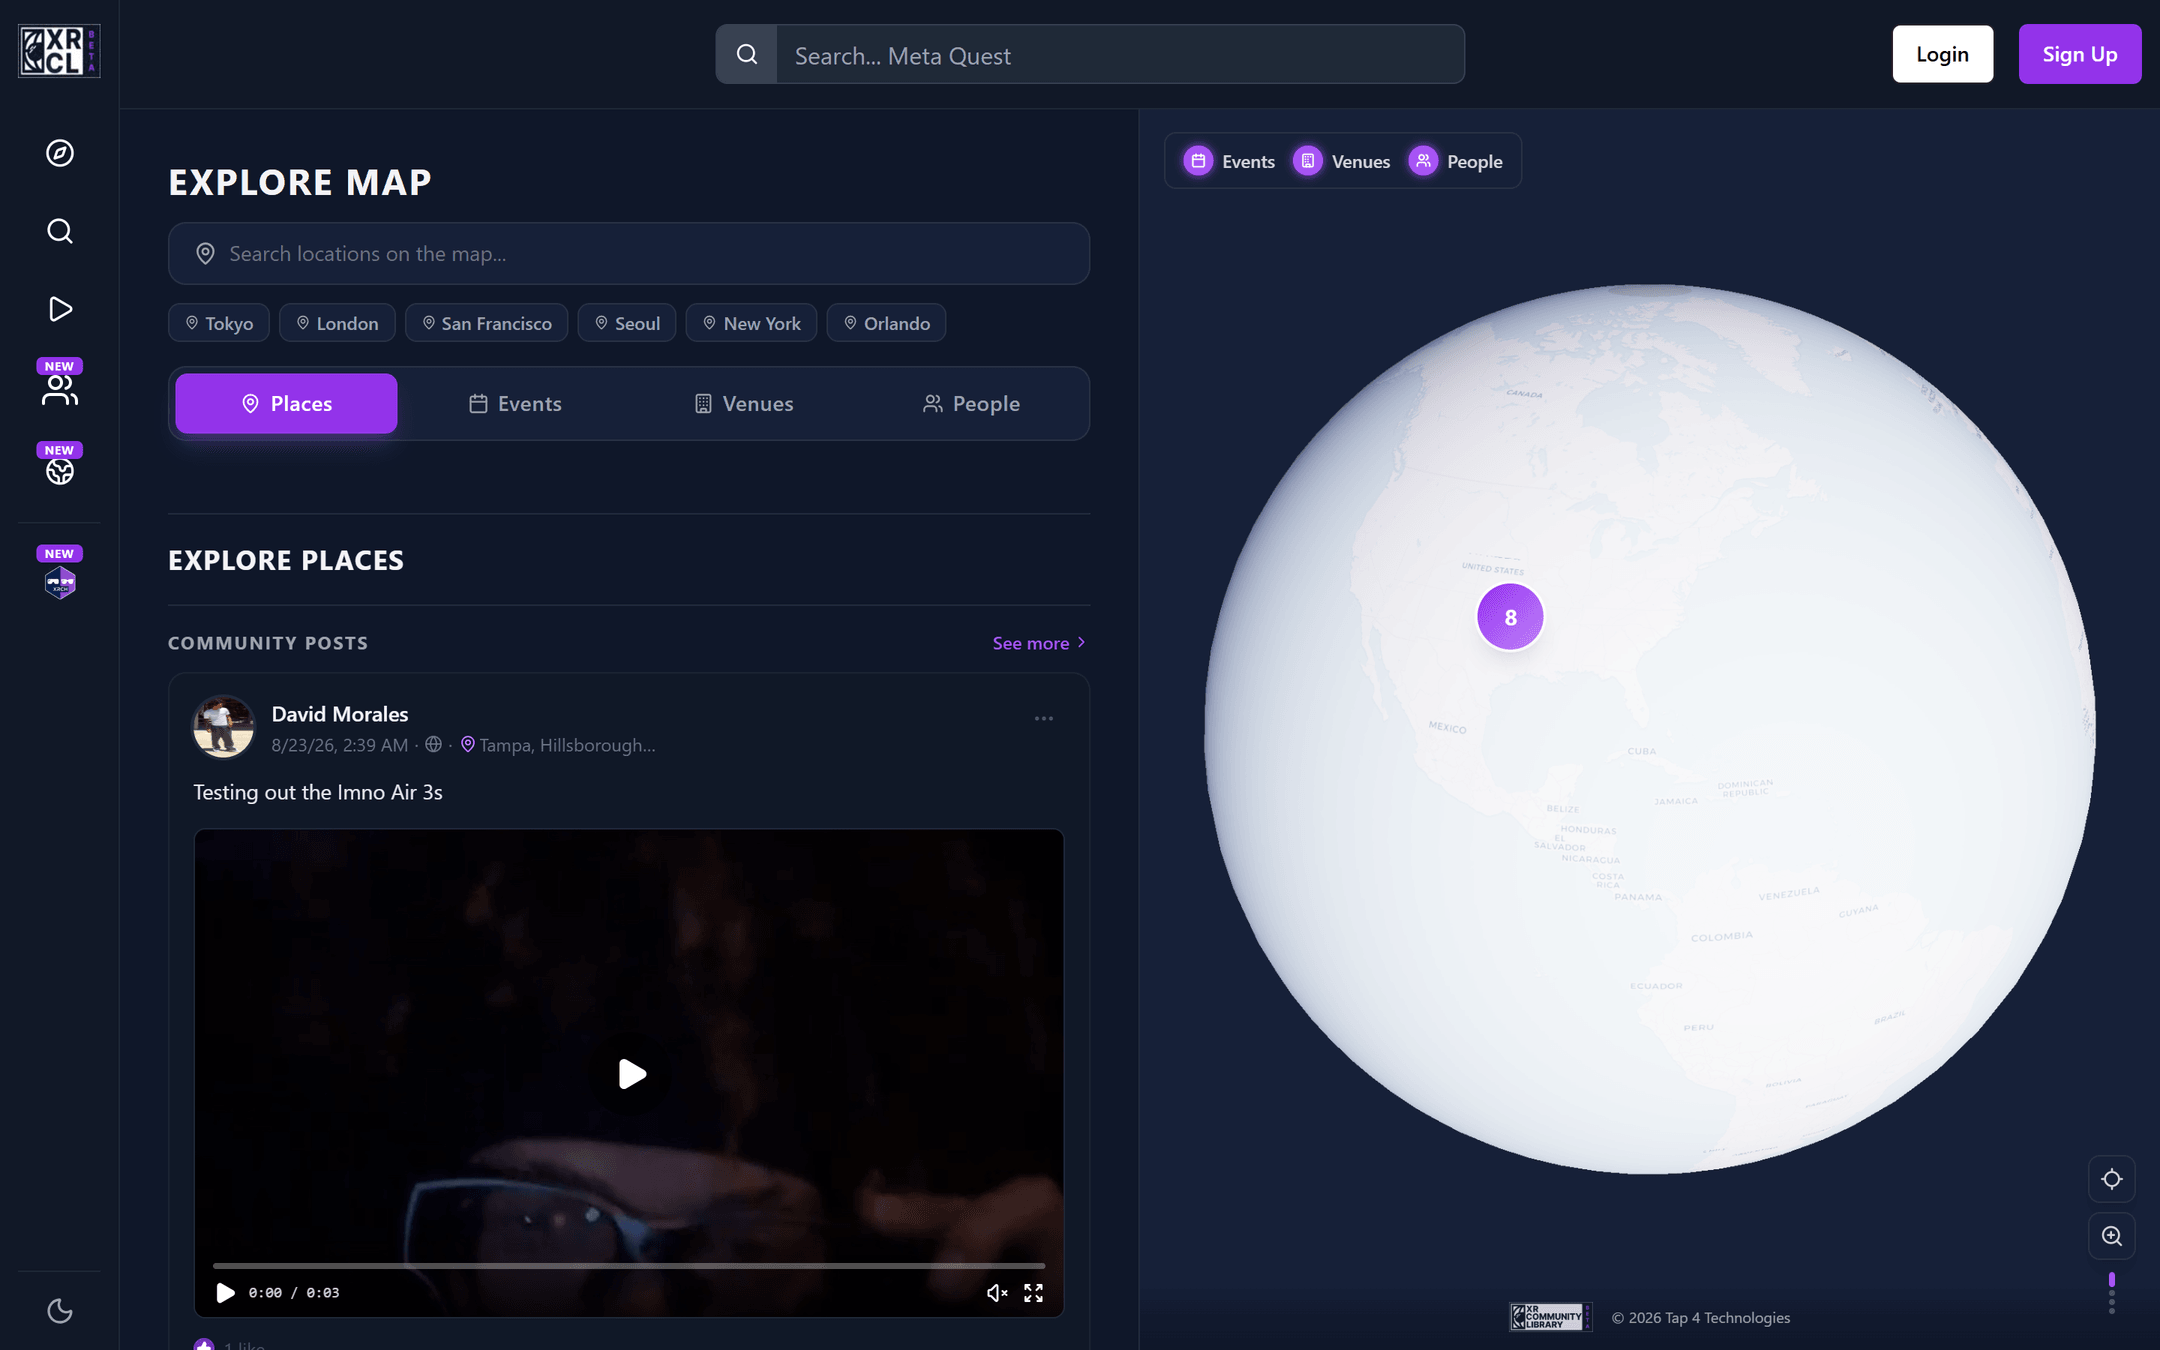Image resolution: width=2160 pixels, height=1350 pixels.
Task: Open the XRCL logo home link
Action: coord(59,51)
